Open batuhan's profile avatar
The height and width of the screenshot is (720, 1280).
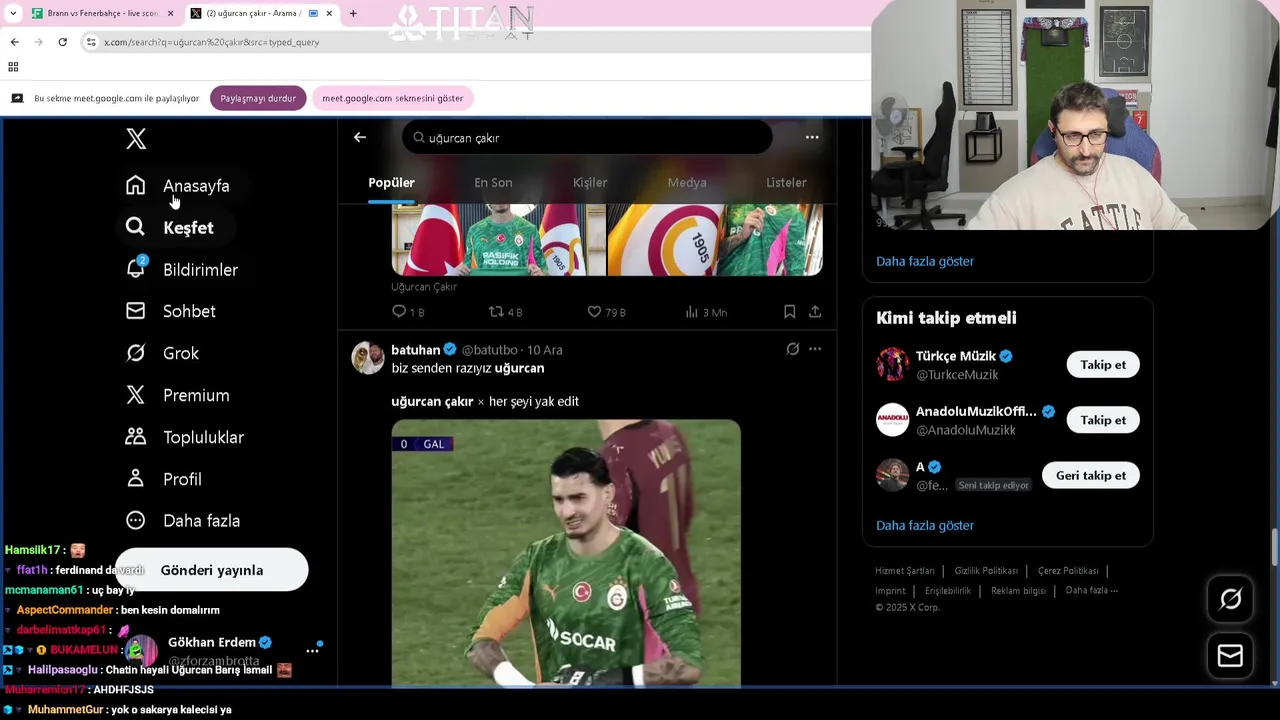[367, 358]
